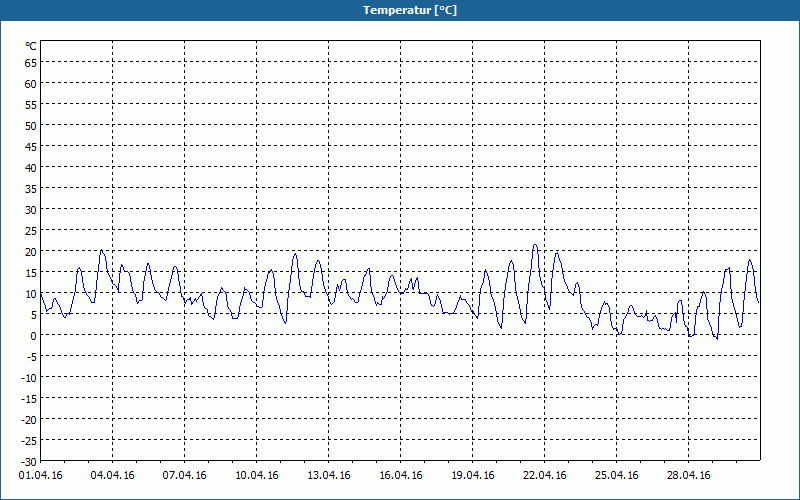Click the 50 value on the temperature axis

coord(31,126)
